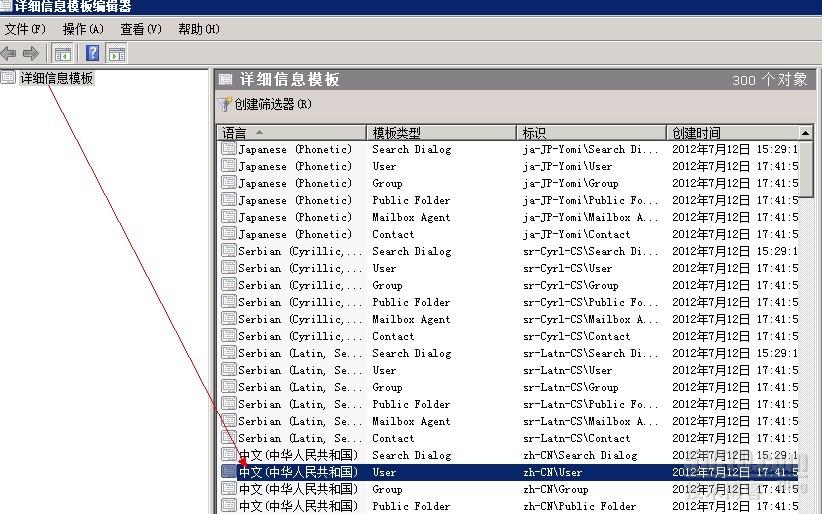Screen dimensions: 822x514
Task: Sort by 语言 column header
Action: [291, 133]
